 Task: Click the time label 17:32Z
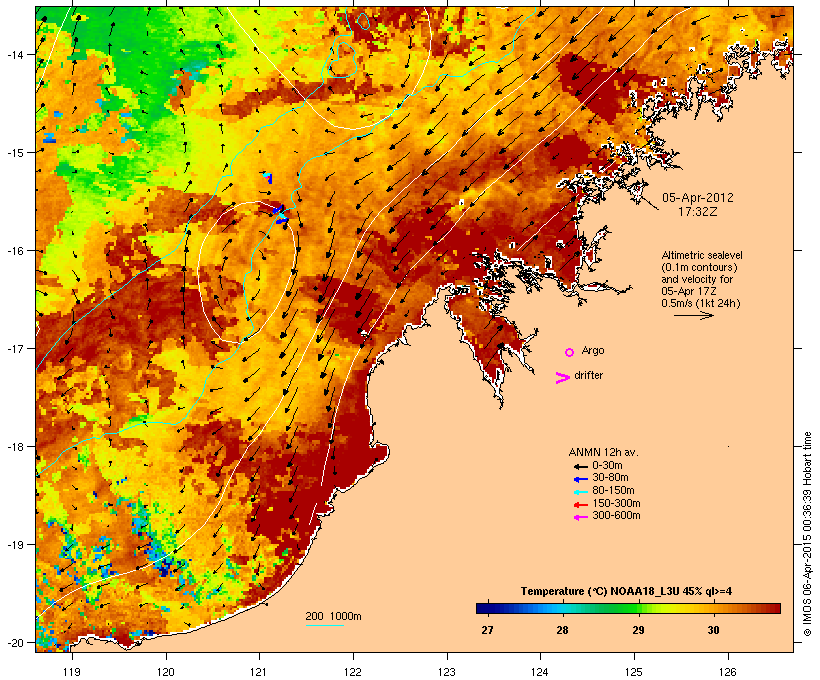pos(698,212)
